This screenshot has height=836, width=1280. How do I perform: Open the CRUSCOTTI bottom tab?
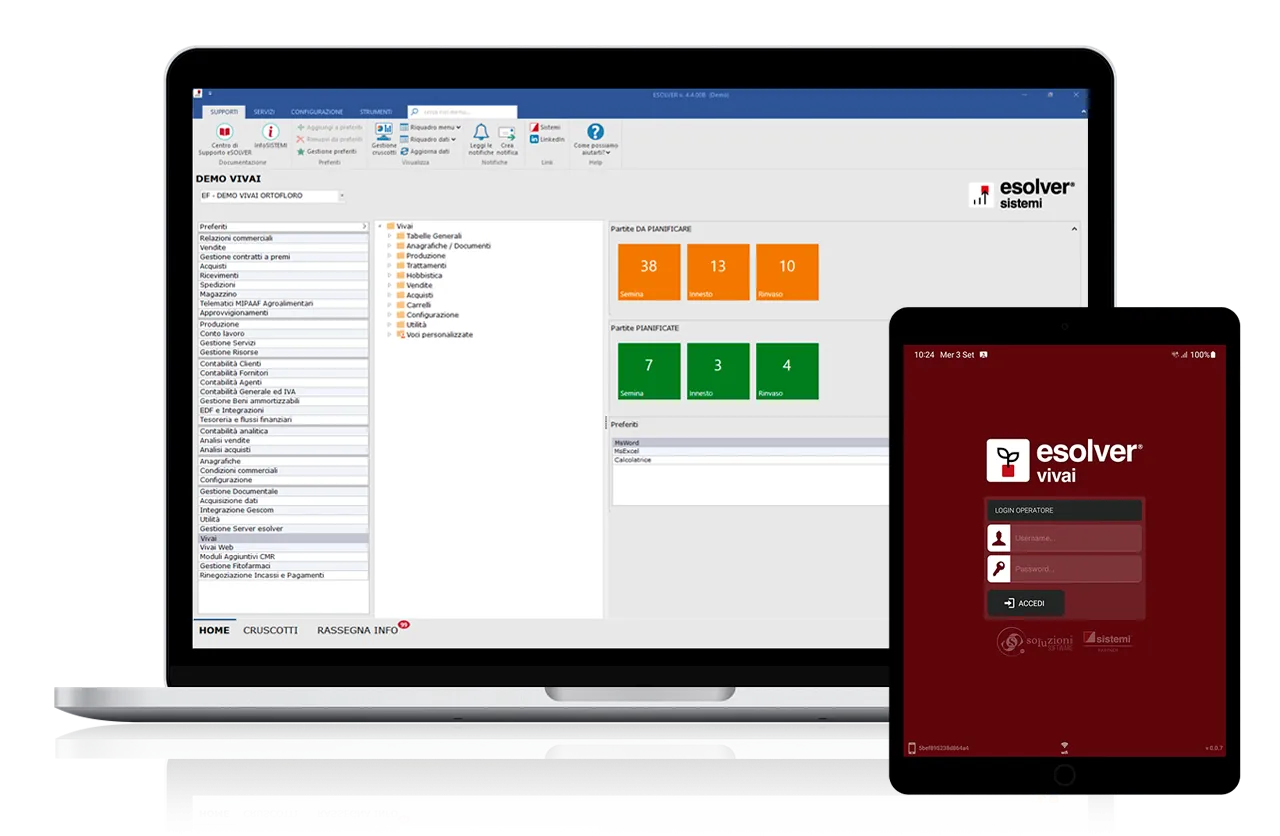(270, 631)
